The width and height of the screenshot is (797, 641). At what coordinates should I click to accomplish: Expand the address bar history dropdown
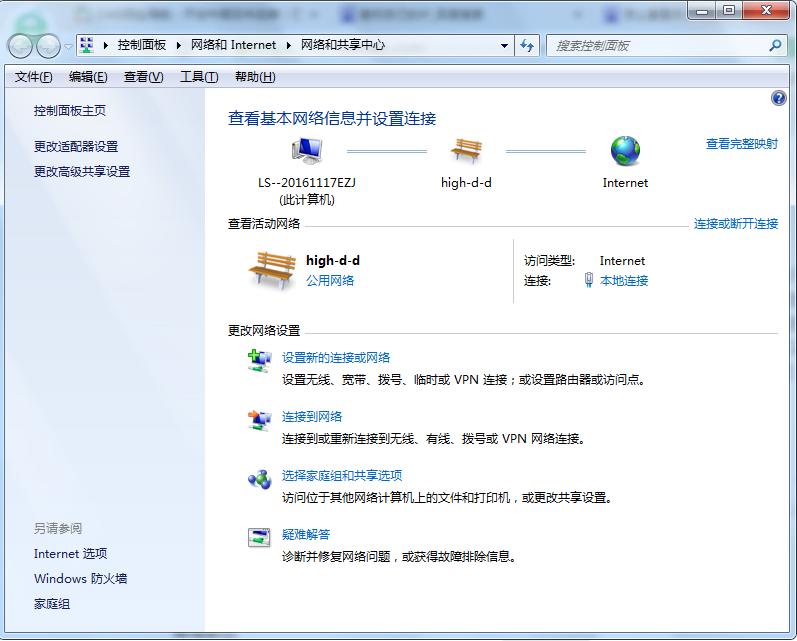coord(504,45)
